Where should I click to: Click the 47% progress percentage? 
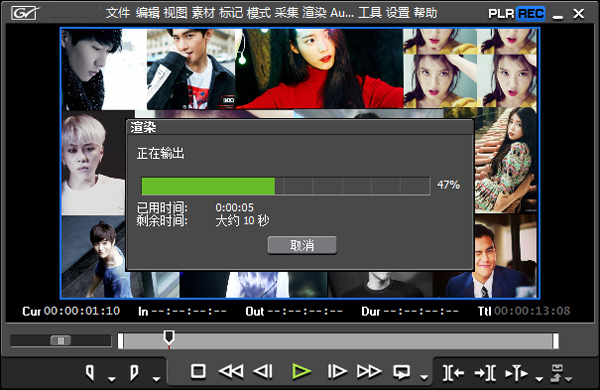point(448,185)
